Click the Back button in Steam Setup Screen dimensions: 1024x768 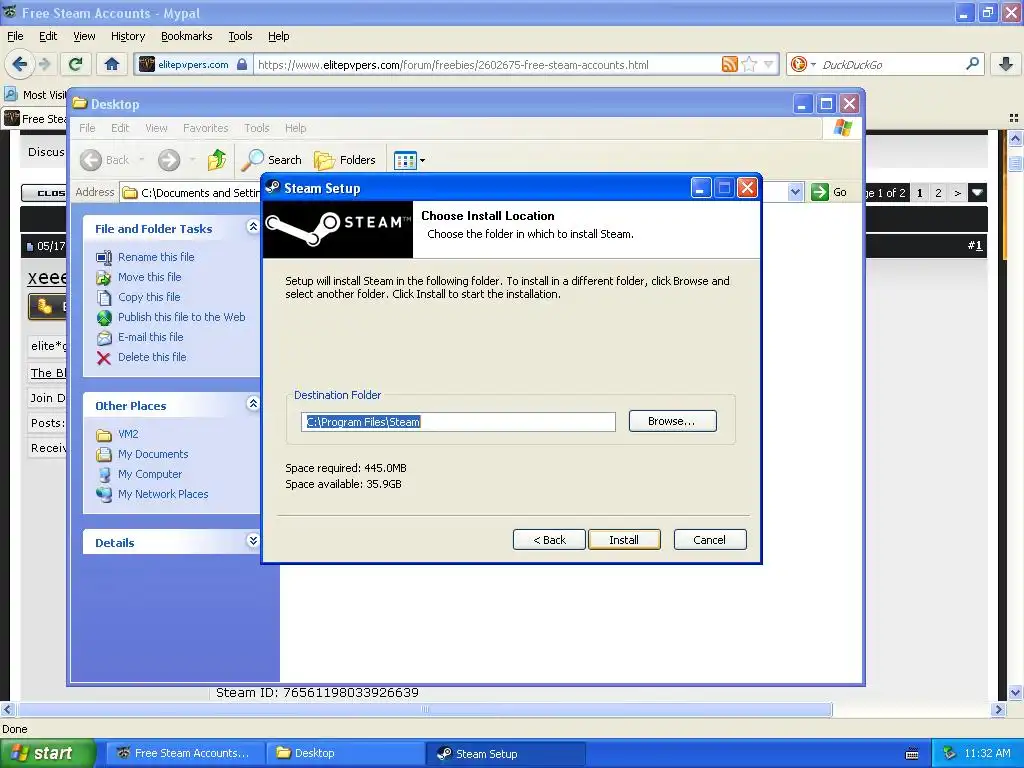click(x=549, y=539)
